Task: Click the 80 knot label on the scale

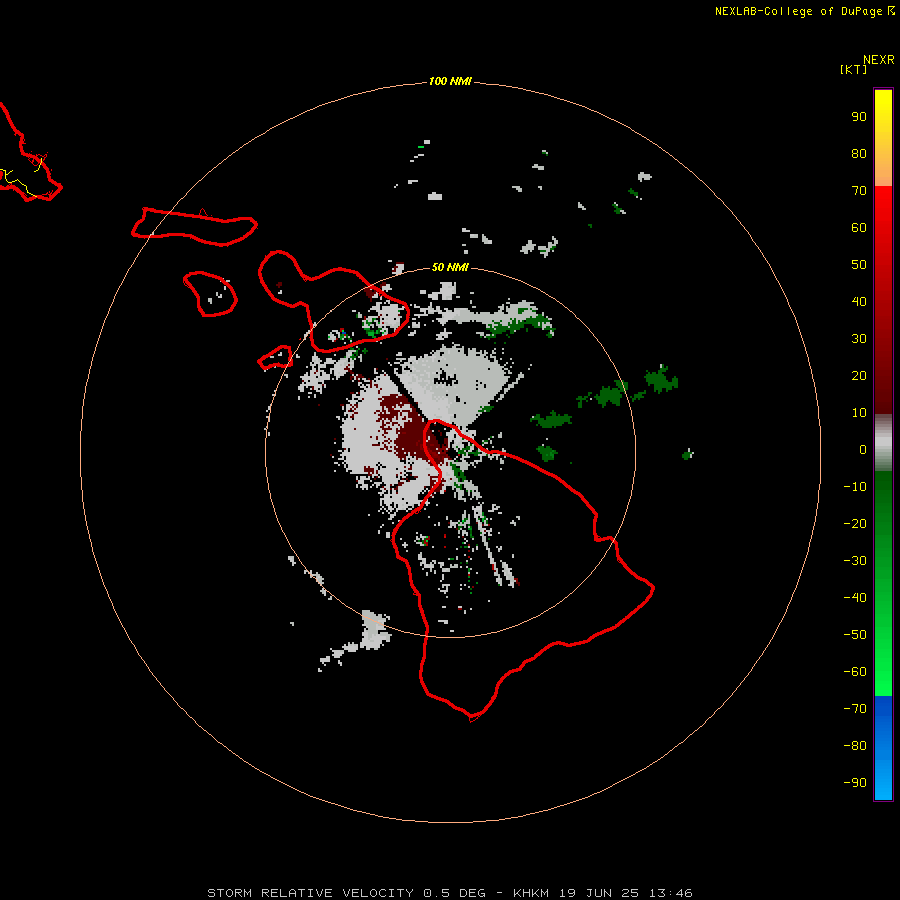Action: [x=859, y=153]
